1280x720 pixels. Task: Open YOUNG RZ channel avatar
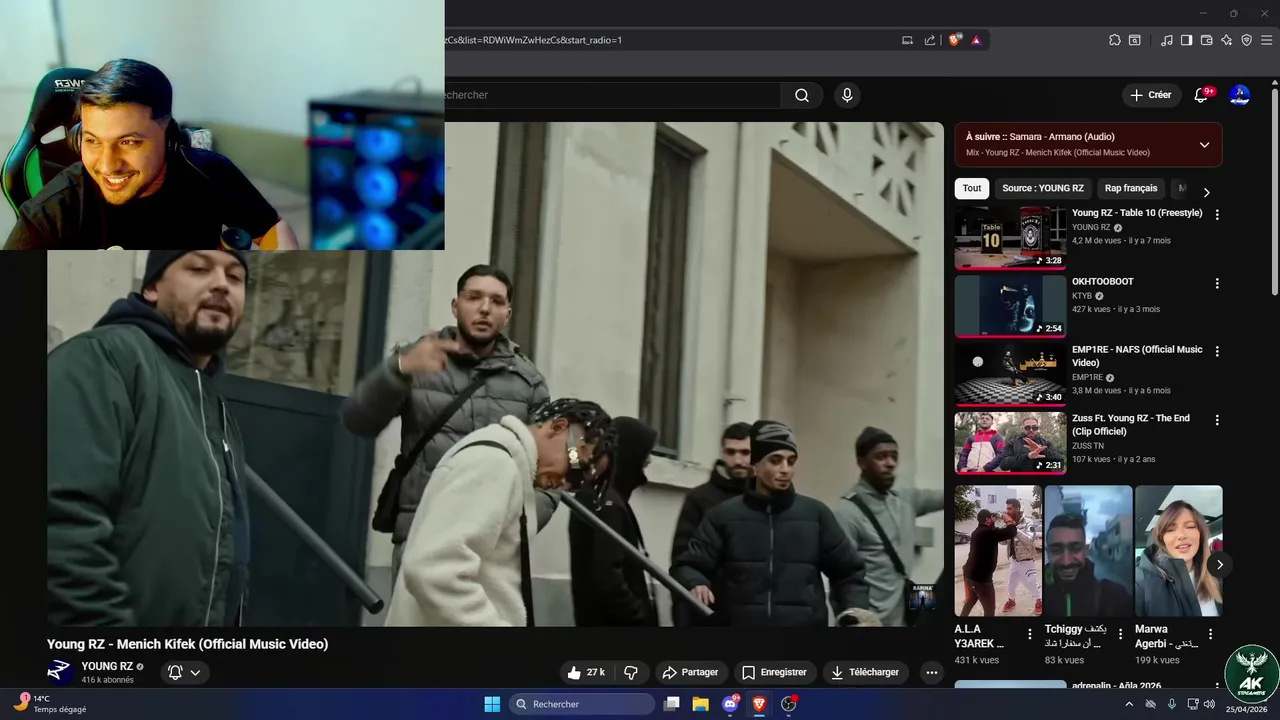click(60, 672)
